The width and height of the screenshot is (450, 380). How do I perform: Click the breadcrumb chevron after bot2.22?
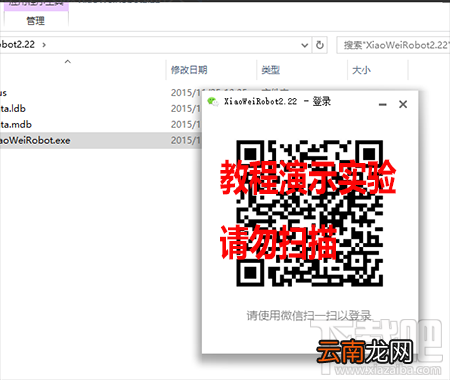point(44,45)
